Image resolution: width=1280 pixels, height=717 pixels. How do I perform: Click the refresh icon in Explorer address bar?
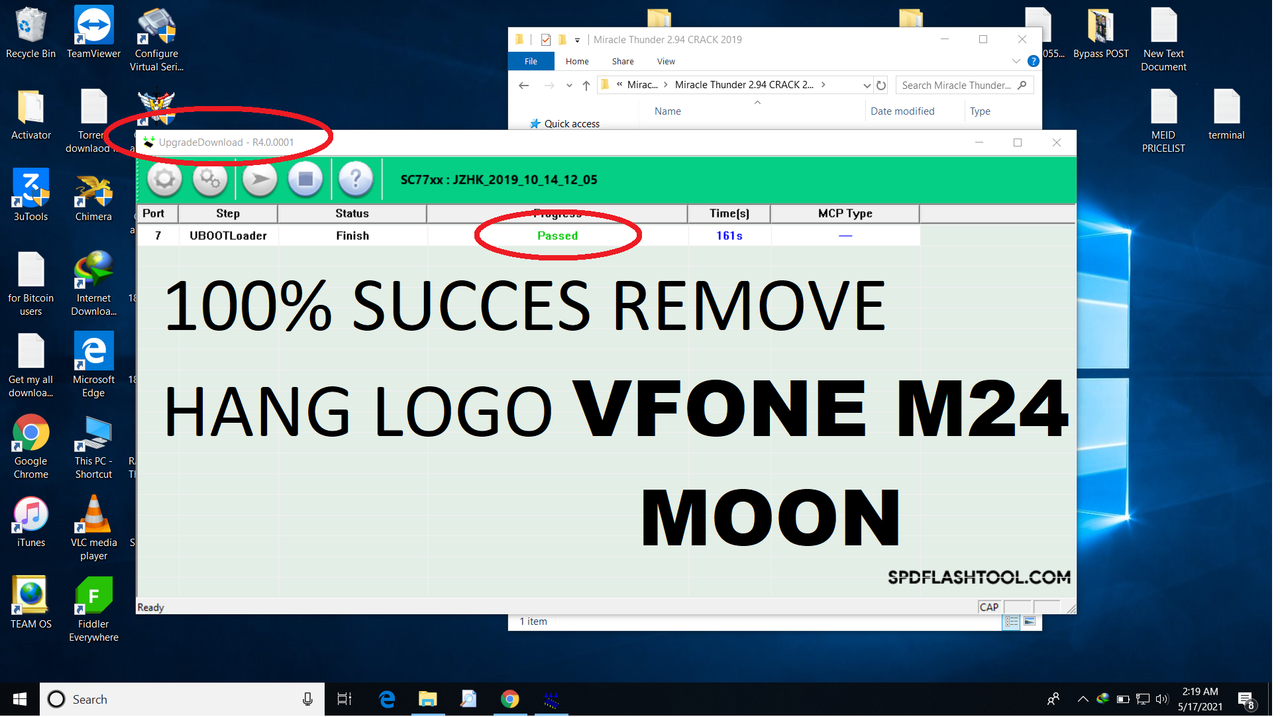click(x=881, y=85)
